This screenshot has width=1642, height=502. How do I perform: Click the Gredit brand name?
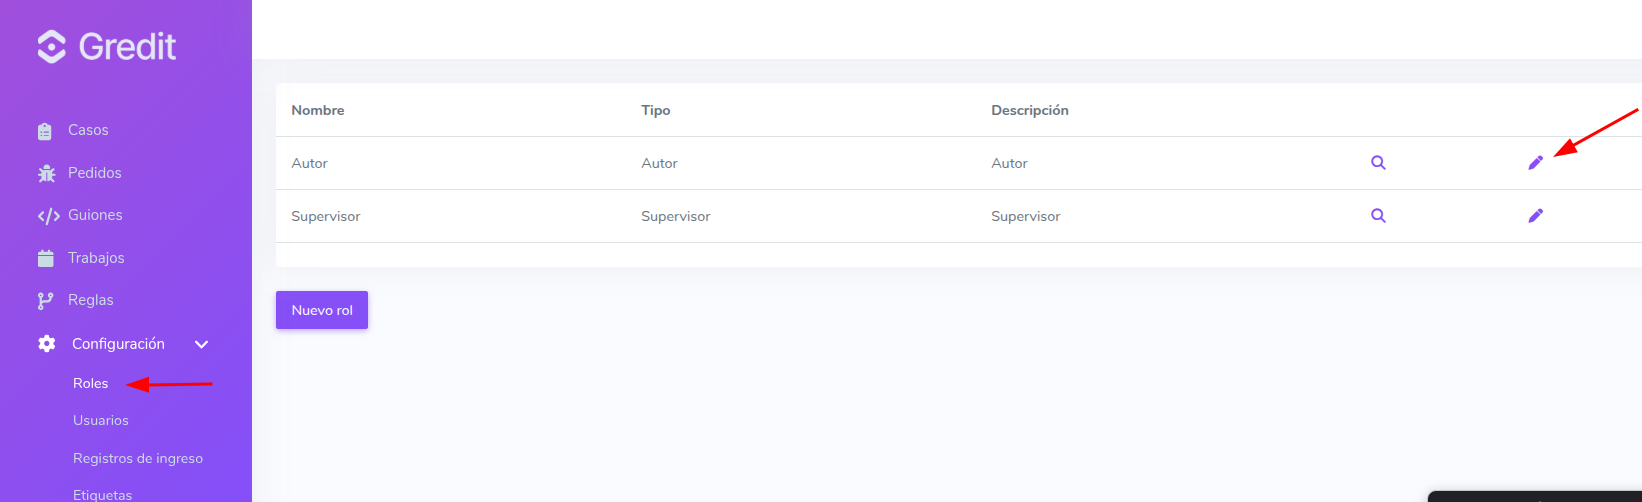(127, 47)
